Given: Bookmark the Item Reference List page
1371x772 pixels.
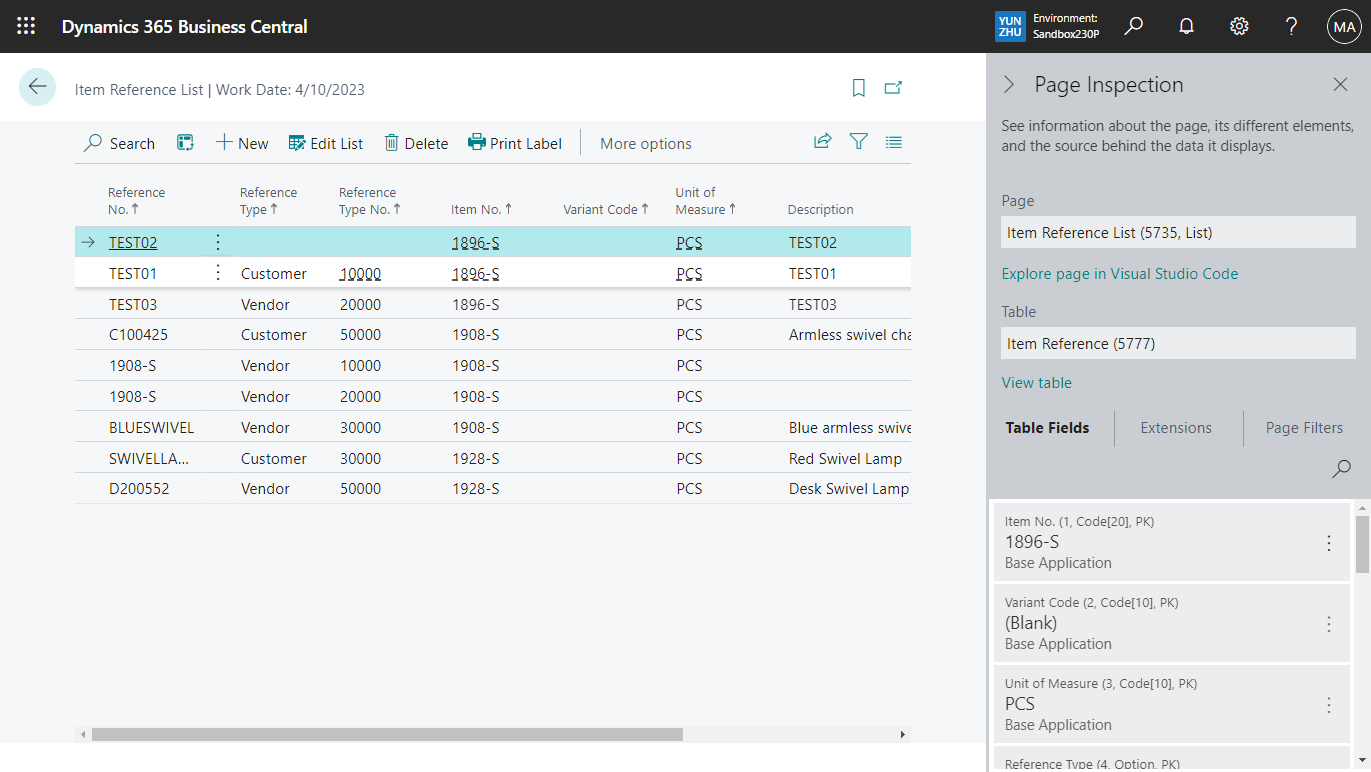Looking at the screenshot, I should point(858,88).
